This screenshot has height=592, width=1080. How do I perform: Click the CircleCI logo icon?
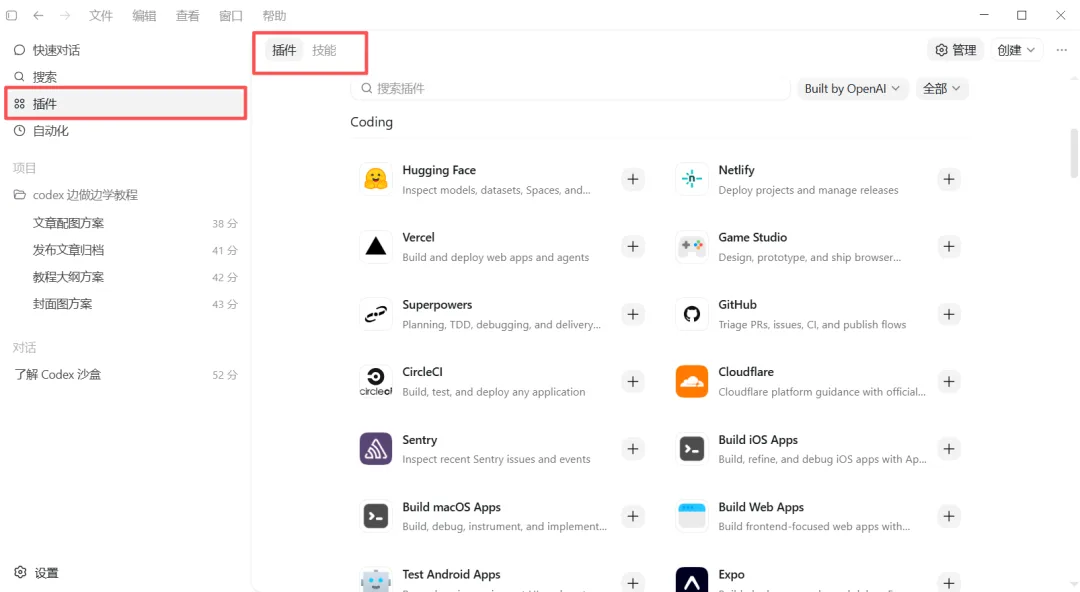tap(375, 381)
